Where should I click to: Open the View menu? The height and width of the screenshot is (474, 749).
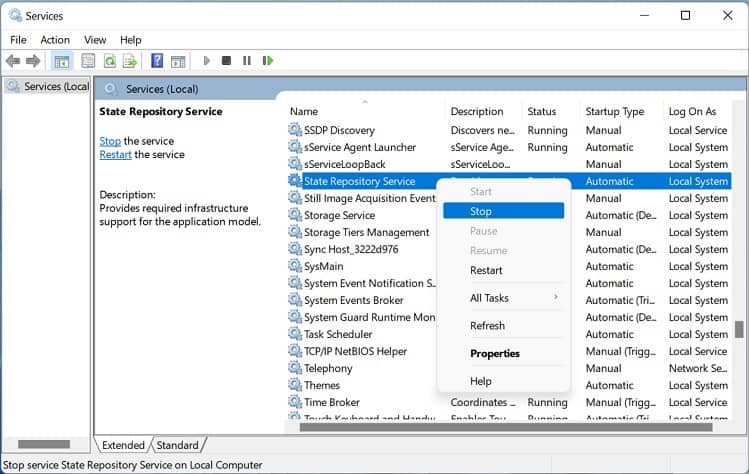(95, 40)
